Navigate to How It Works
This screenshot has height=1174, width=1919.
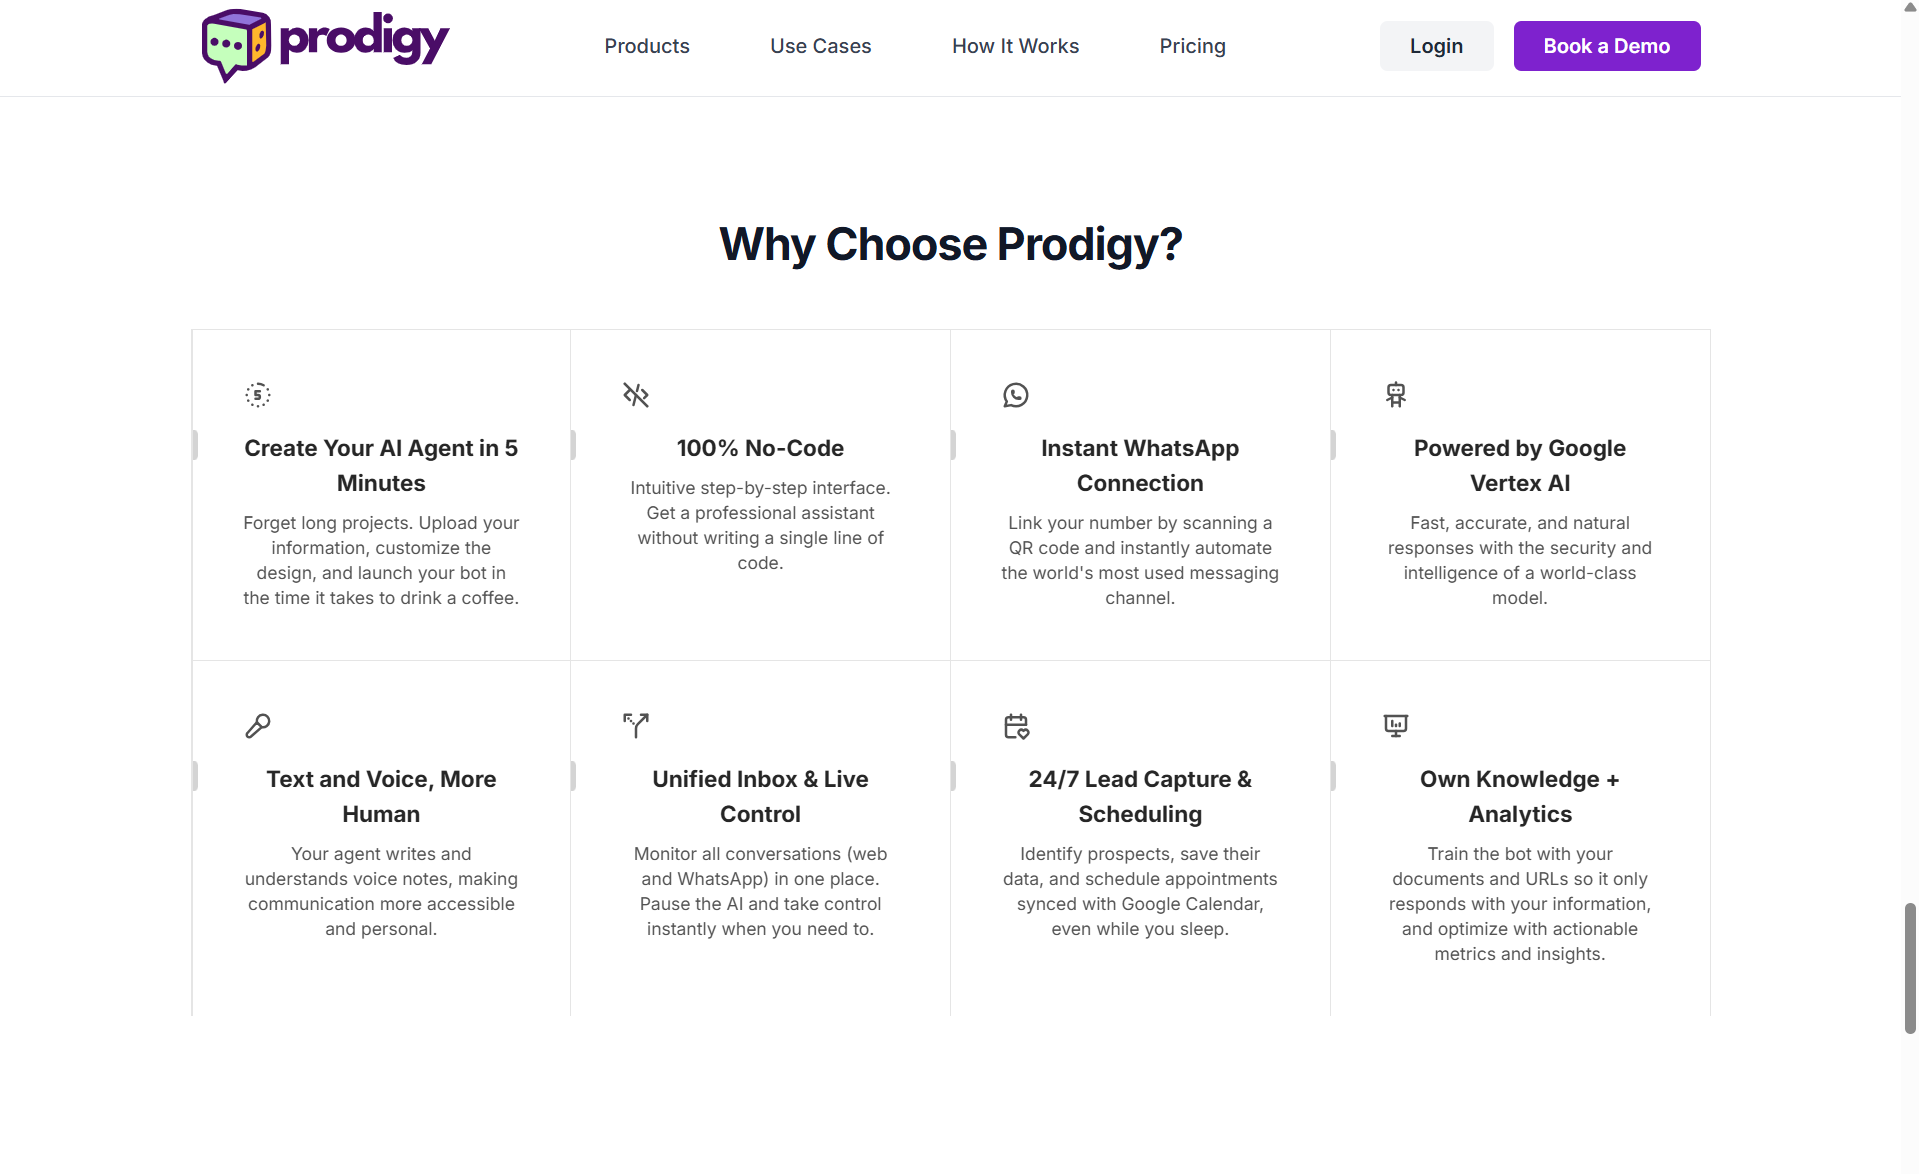pos(1015,45)
